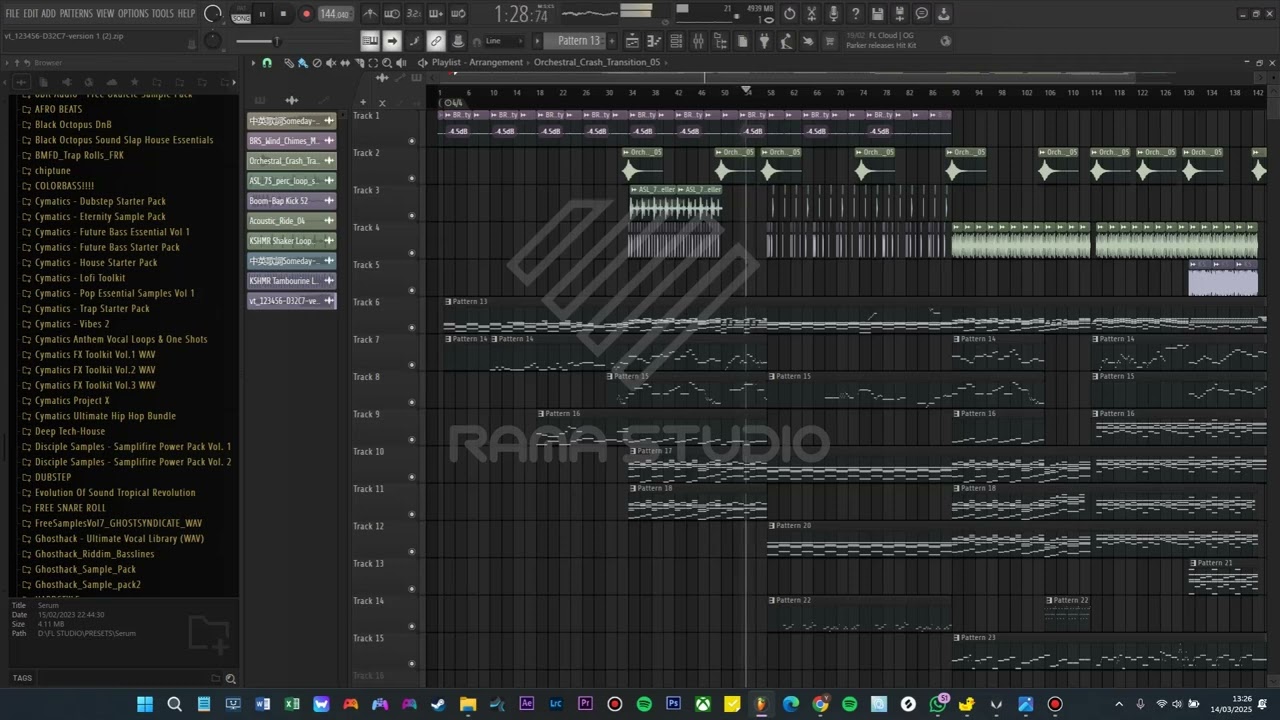
Task: Open the FILE menu
Action: (12, 13)
